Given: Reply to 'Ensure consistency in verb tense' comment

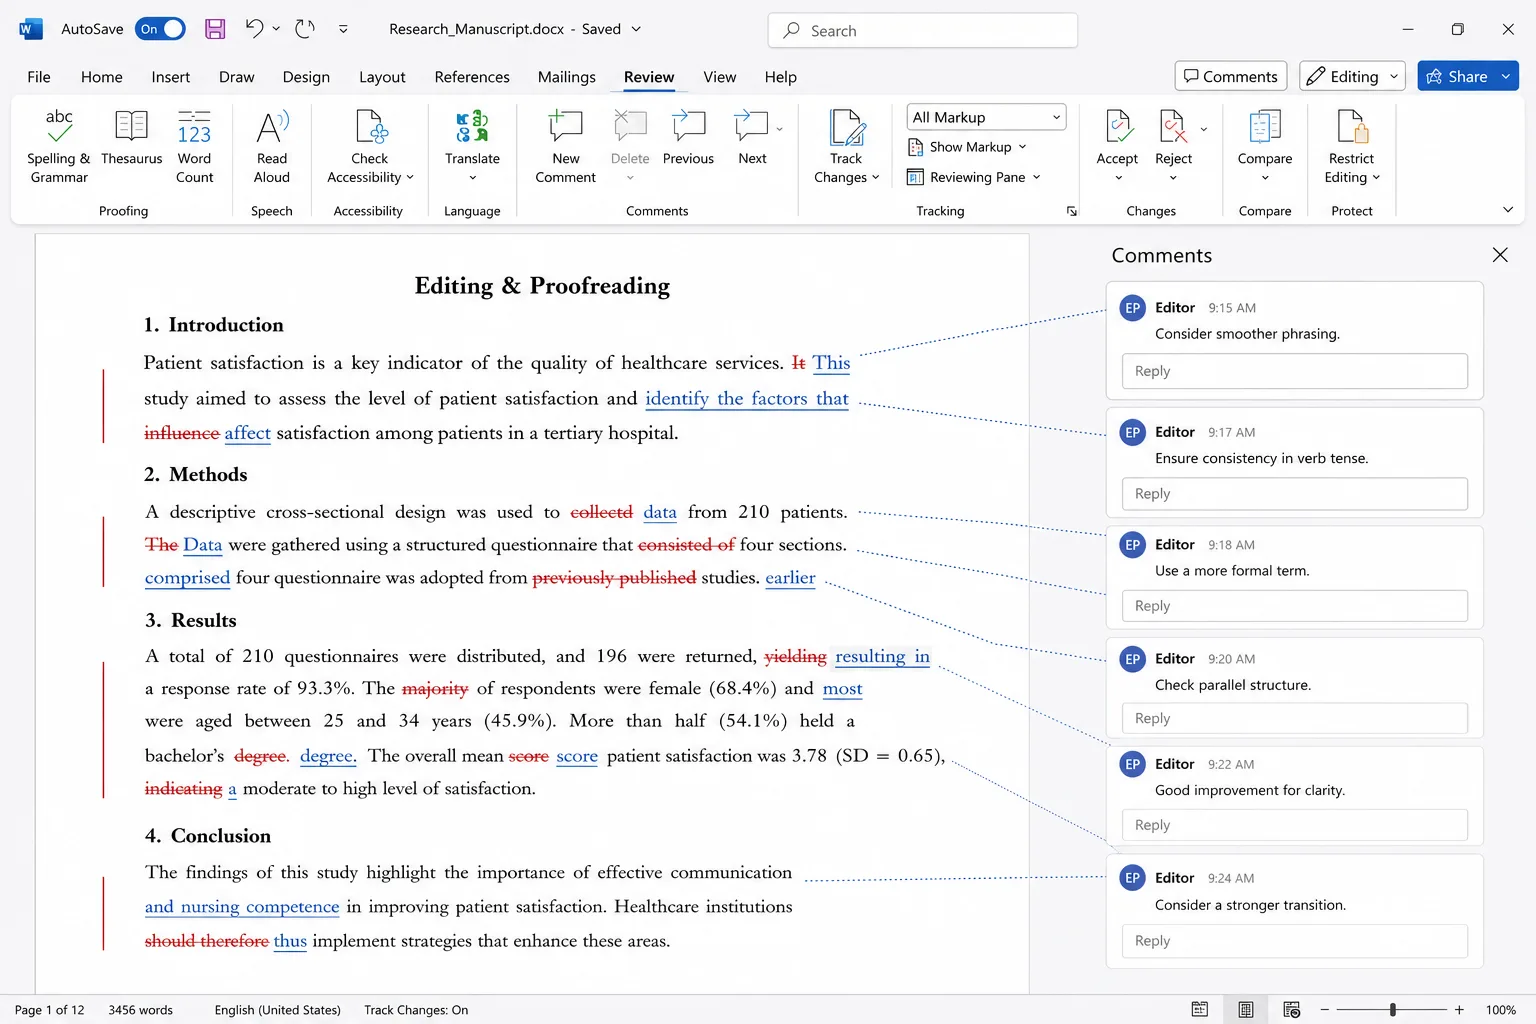Looking at the screenshot, I should pyautogui.click(x=1295, y=494).
